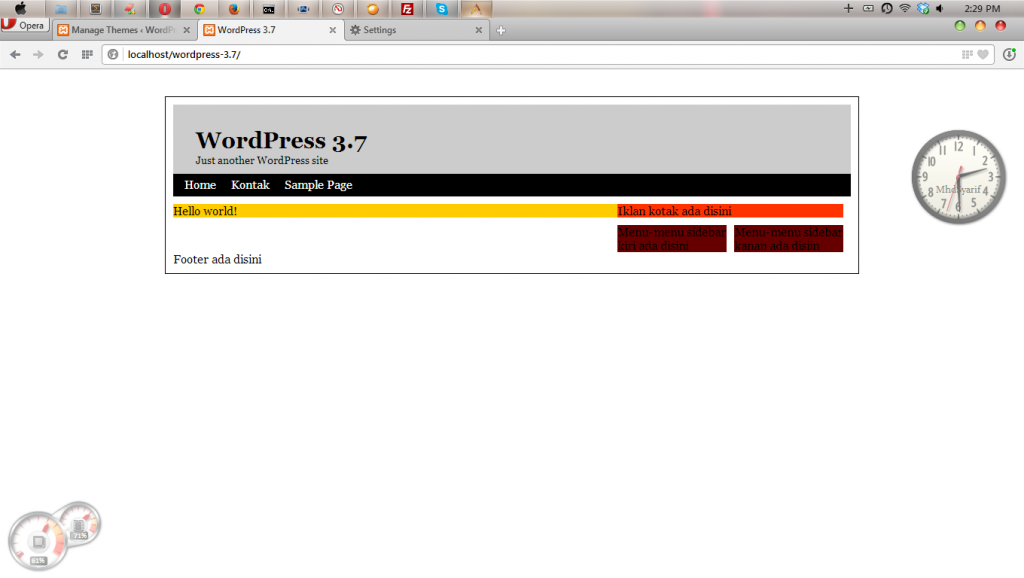Click the 'Footer ada disini' text
Image resolution: width=1024 pixels, height=578 pixels.
(217, 259)
